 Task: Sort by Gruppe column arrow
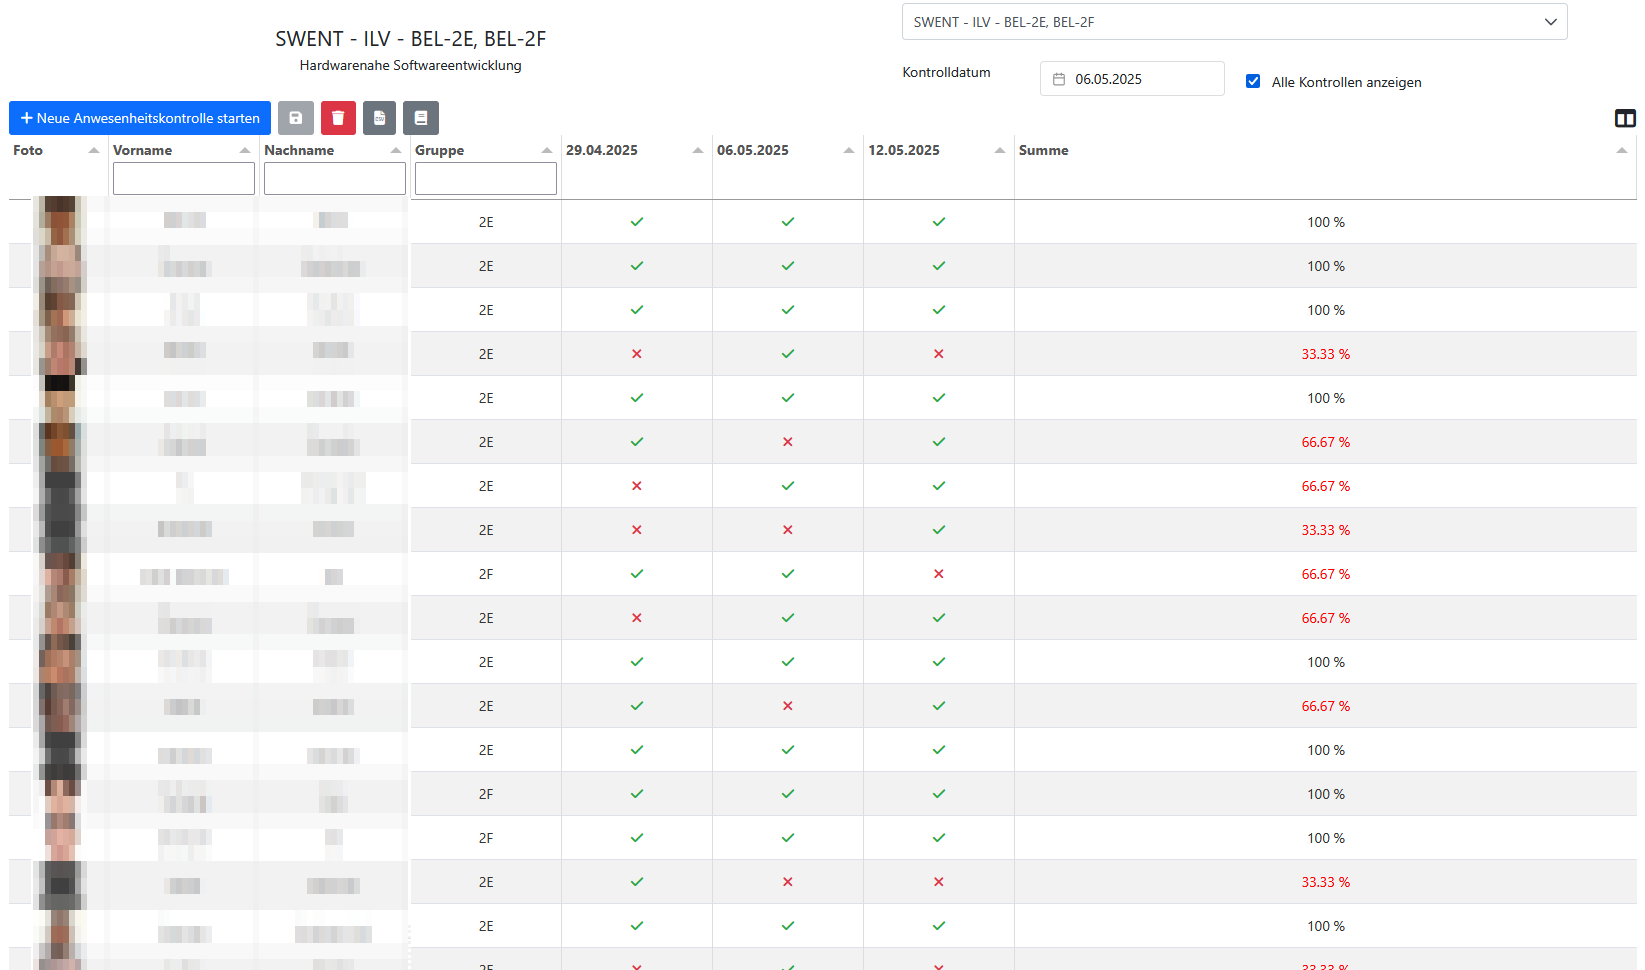click(x=547, y=151)
